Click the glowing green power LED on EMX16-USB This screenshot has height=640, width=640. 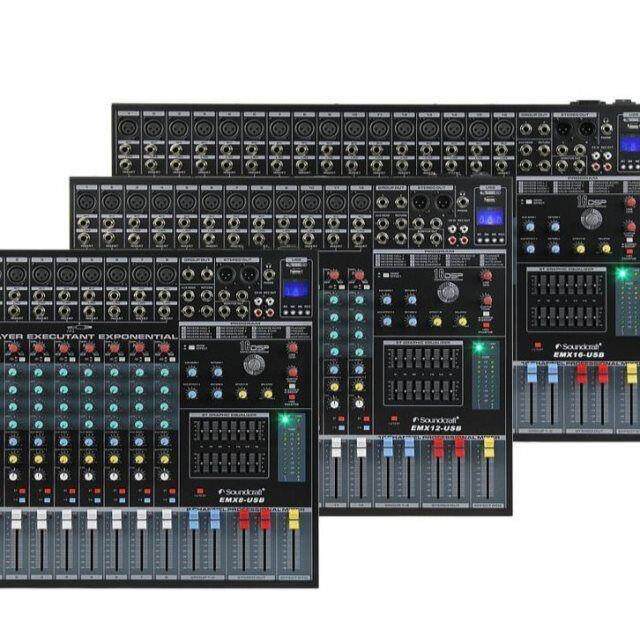click(x=621, y=273)
